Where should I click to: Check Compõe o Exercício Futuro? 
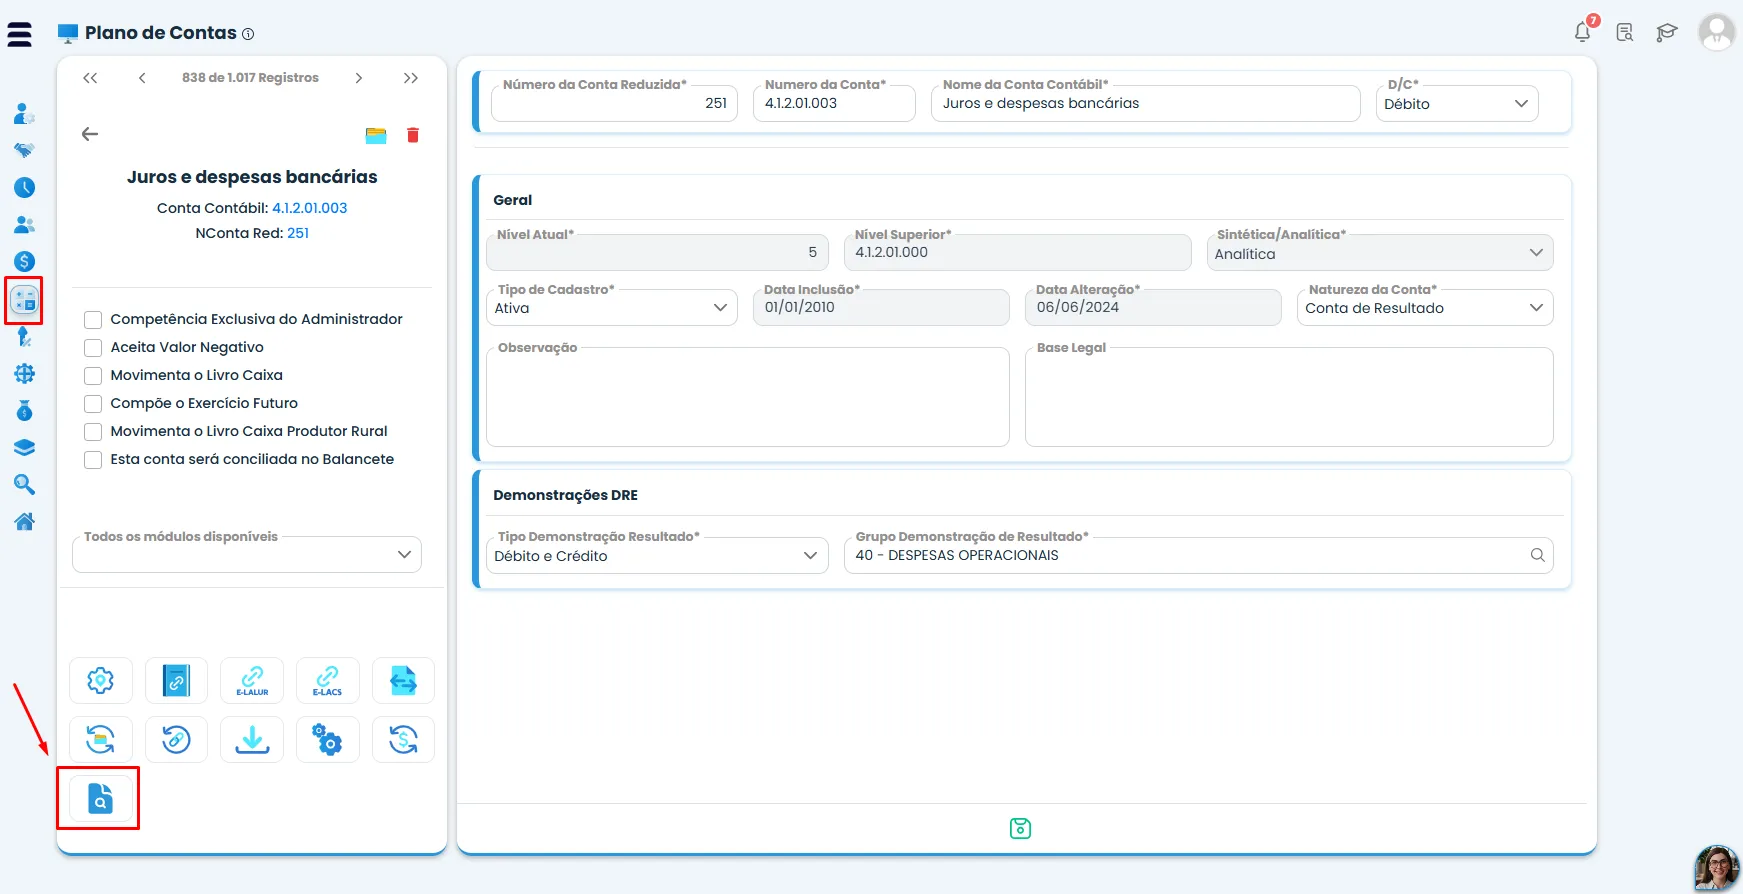(x=93, y=404)
